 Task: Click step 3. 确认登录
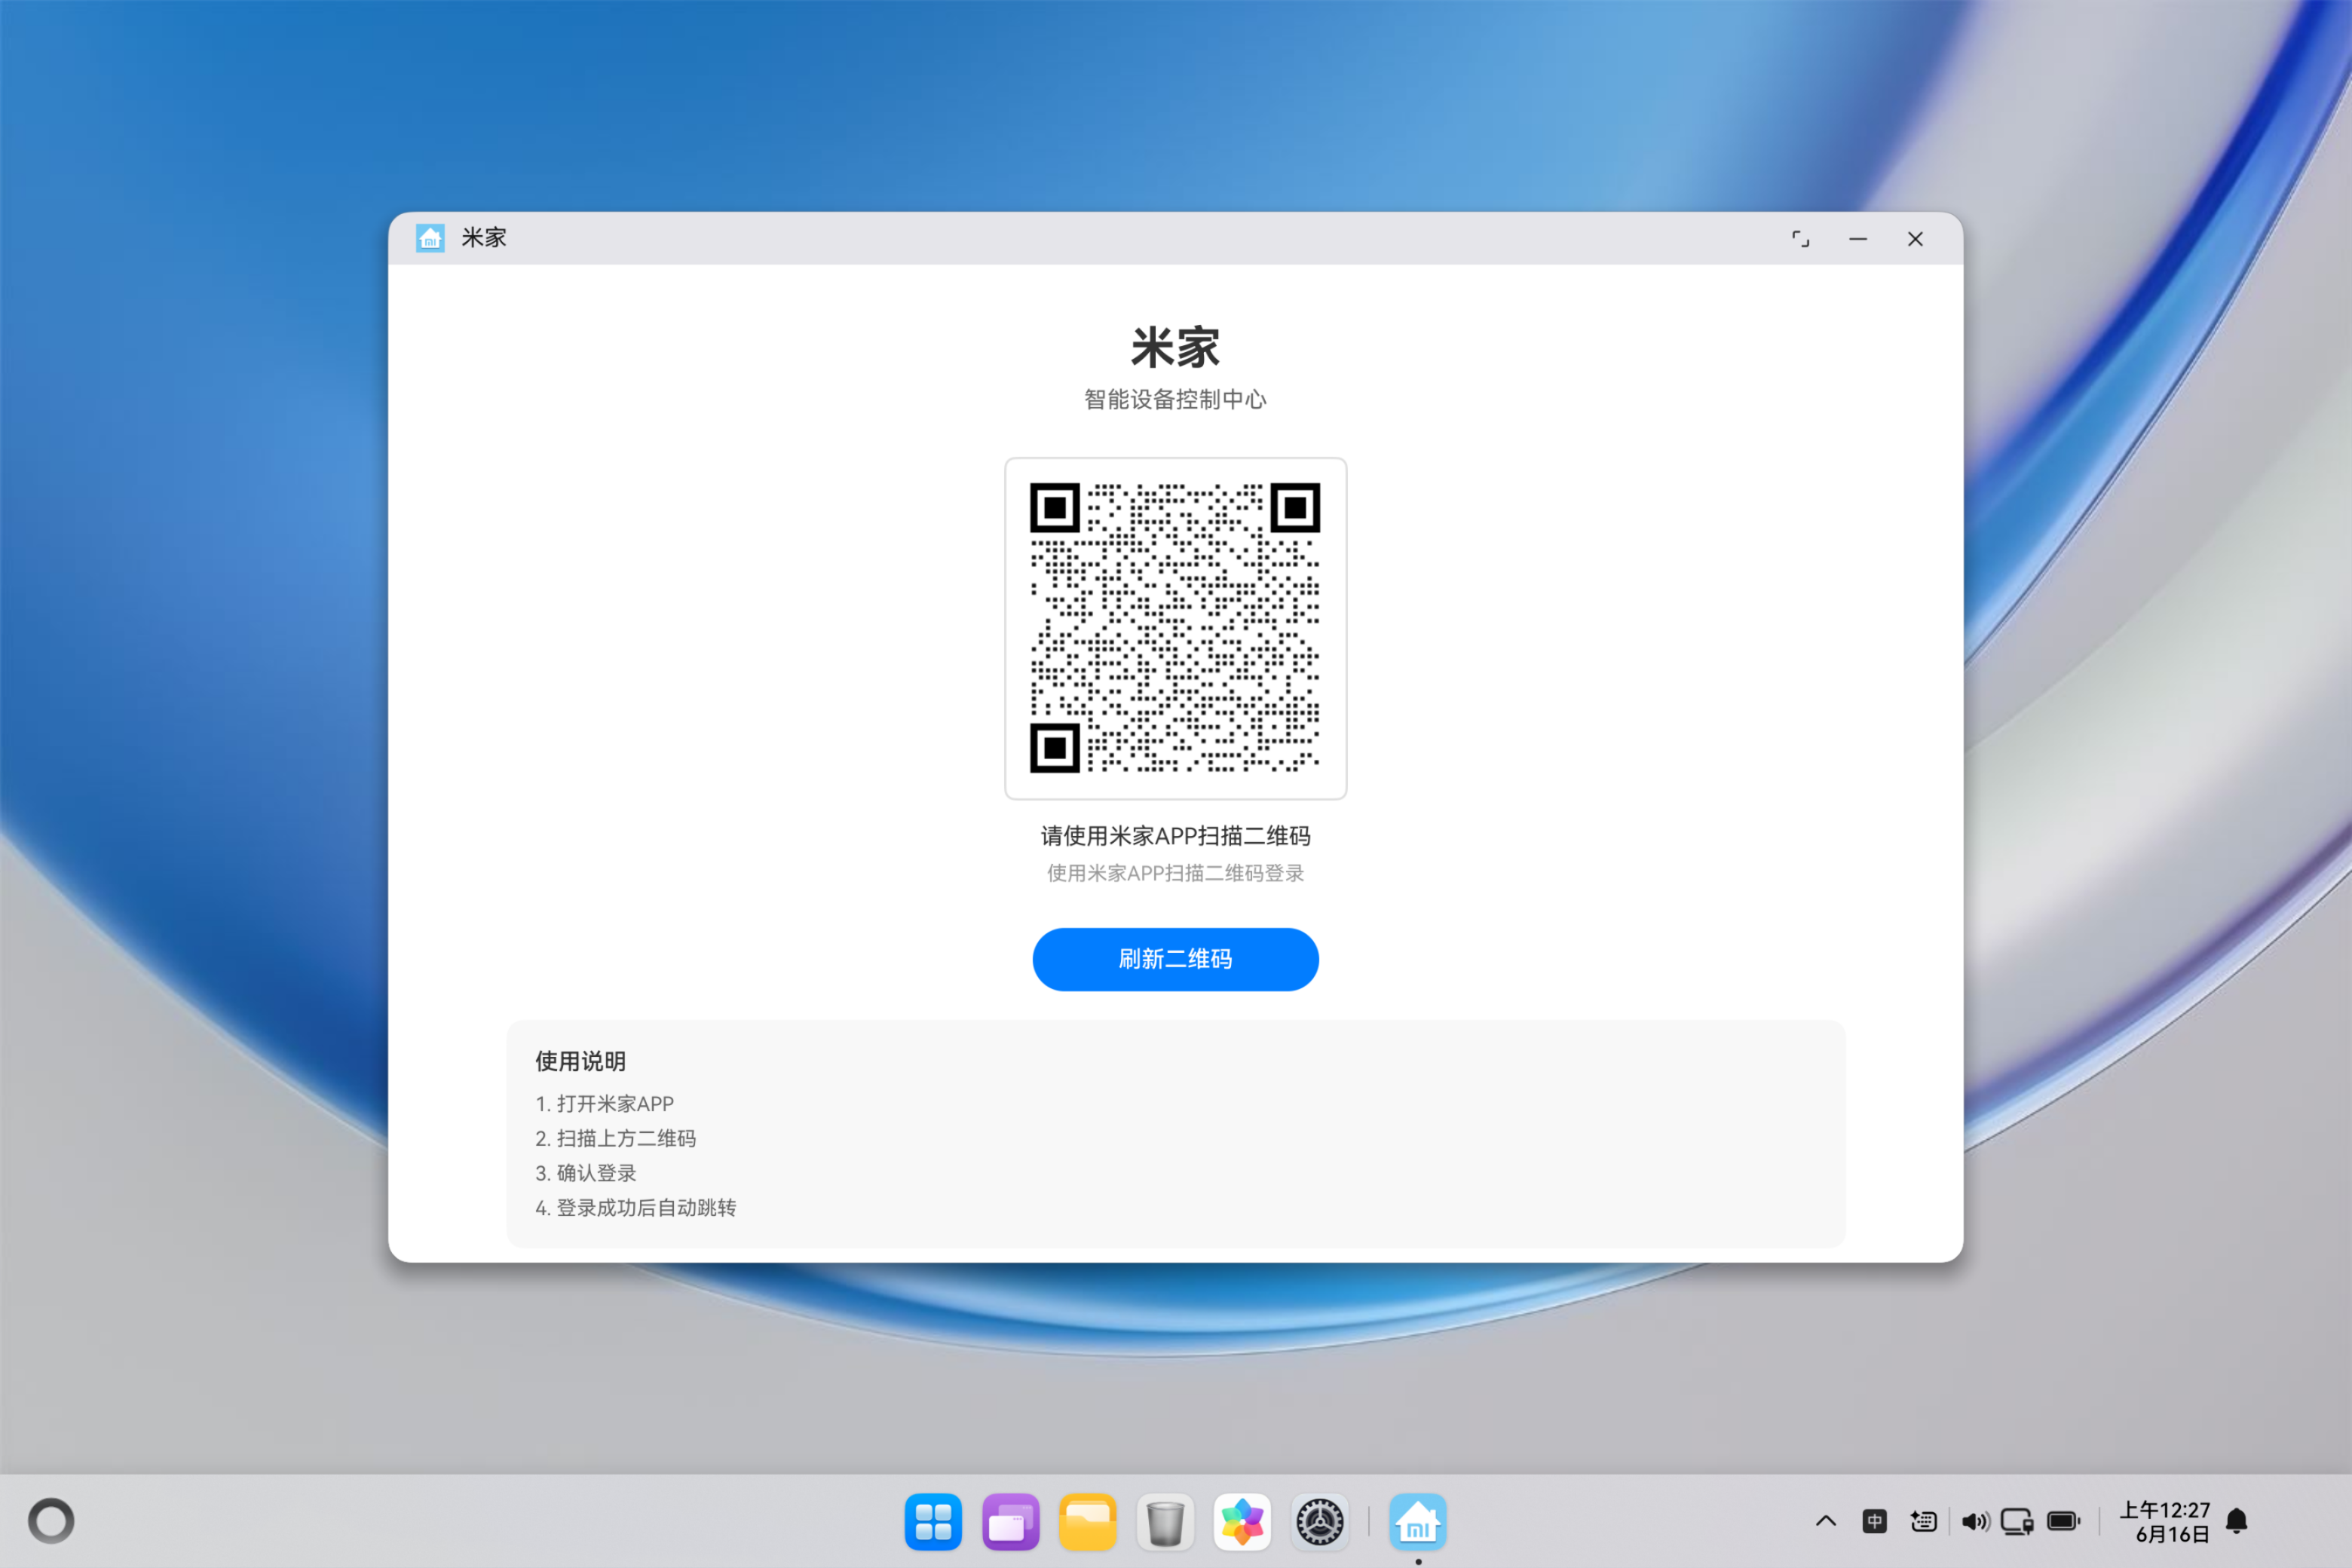[585, 1173]
